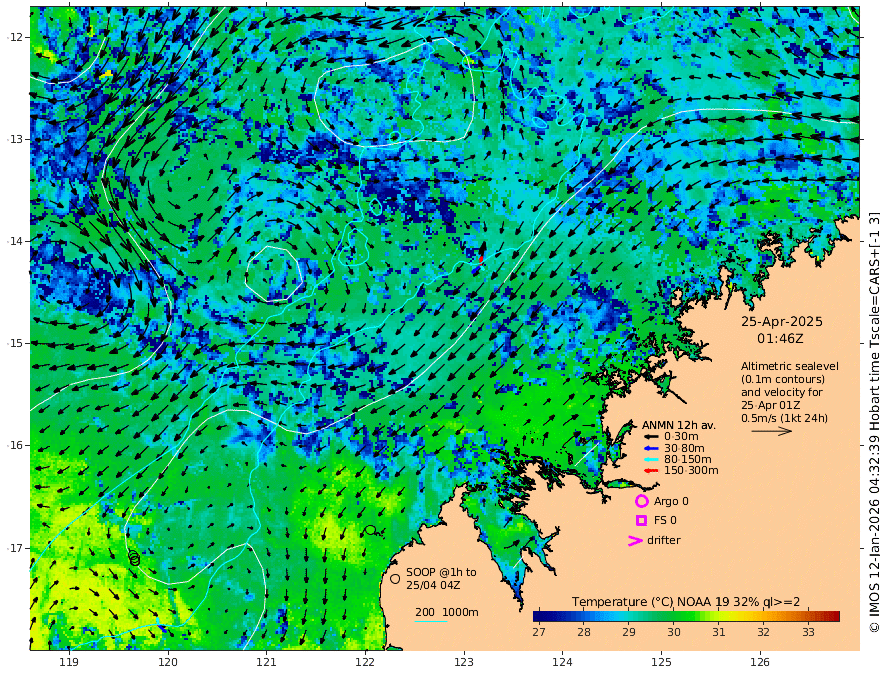
Task: Click the SOOP circle cluster near 119.7°E
Action: (134, 558)
